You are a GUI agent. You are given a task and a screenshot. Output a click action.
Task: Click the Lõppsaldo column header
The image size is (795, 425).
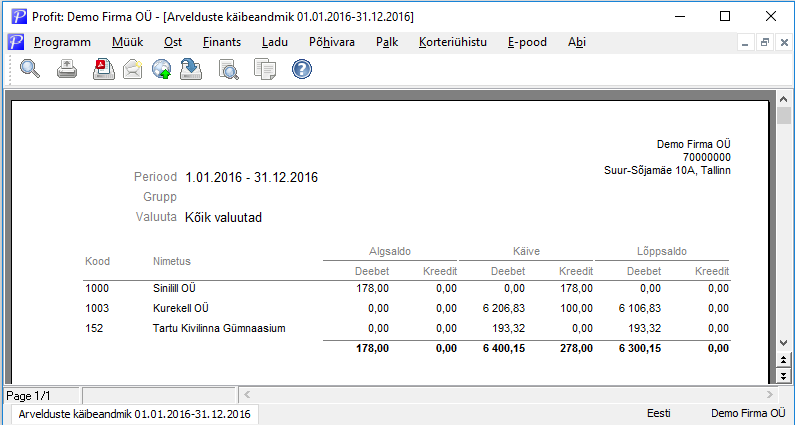[x=662, y=251]
